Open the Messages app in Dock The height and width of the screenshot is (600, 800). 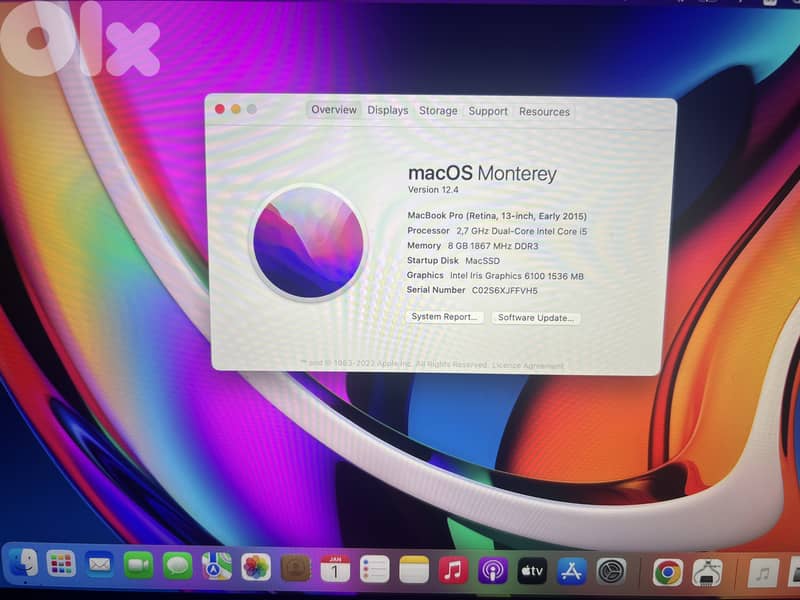pyautogui.click(x=177, y=566)
